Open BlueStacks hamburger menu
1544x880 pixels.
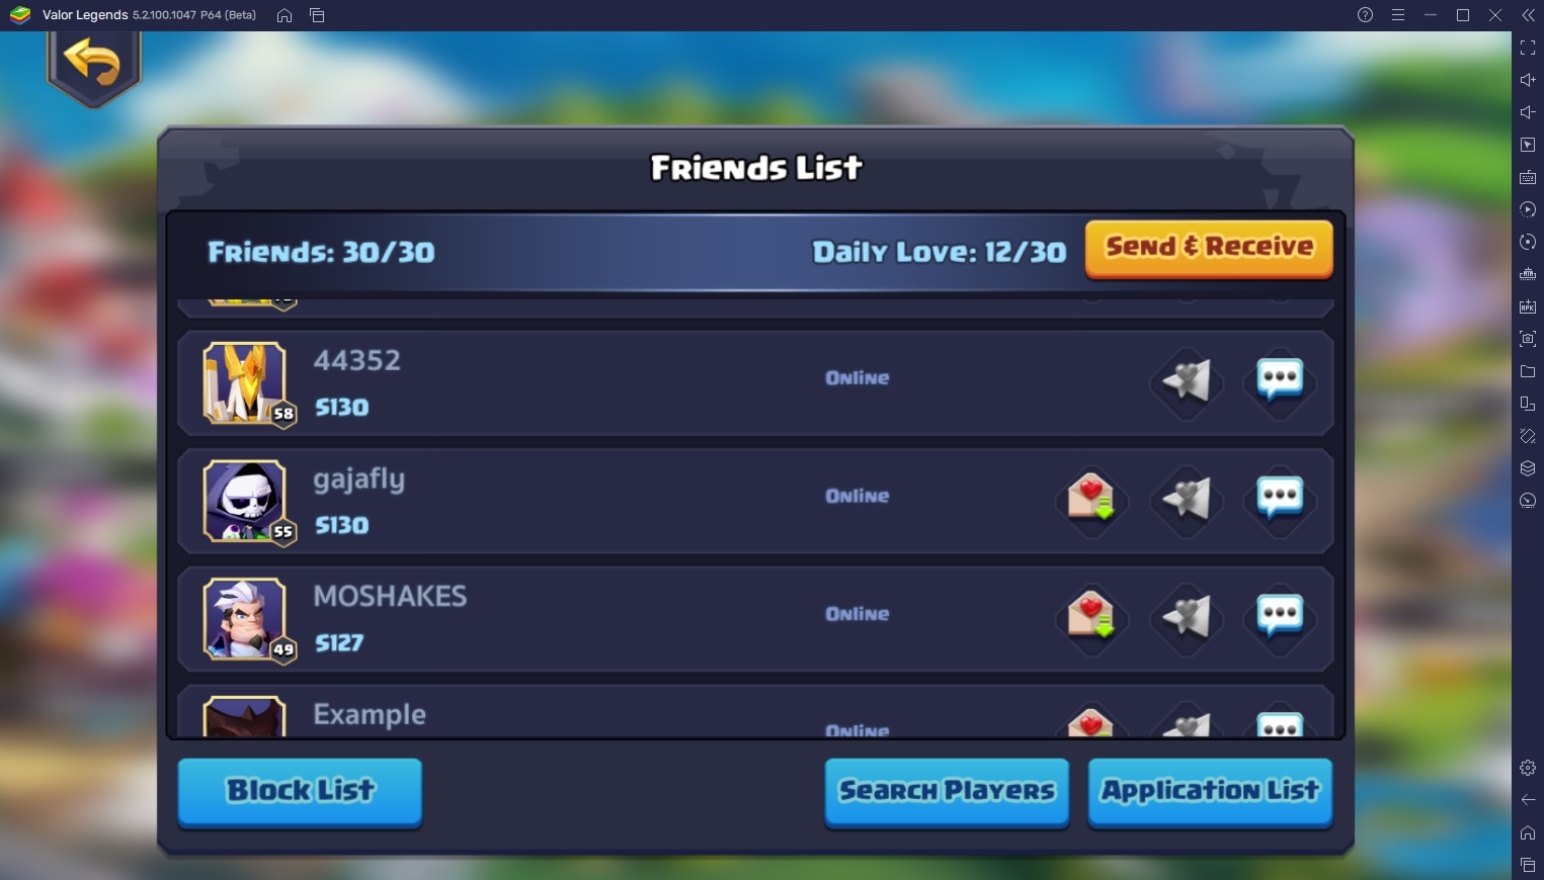[x=1398, y=15]
